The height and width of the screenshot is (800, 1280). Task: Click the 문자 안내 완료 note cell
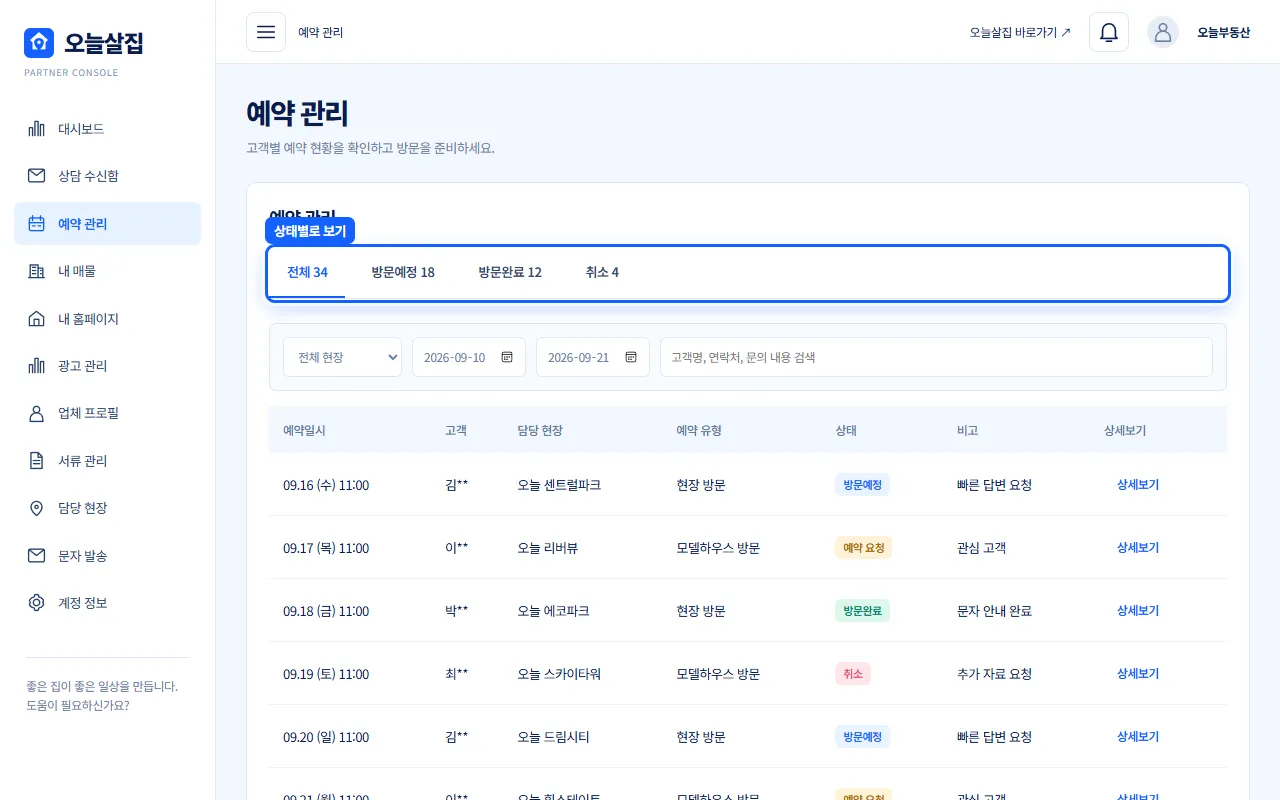coord(994,611)
